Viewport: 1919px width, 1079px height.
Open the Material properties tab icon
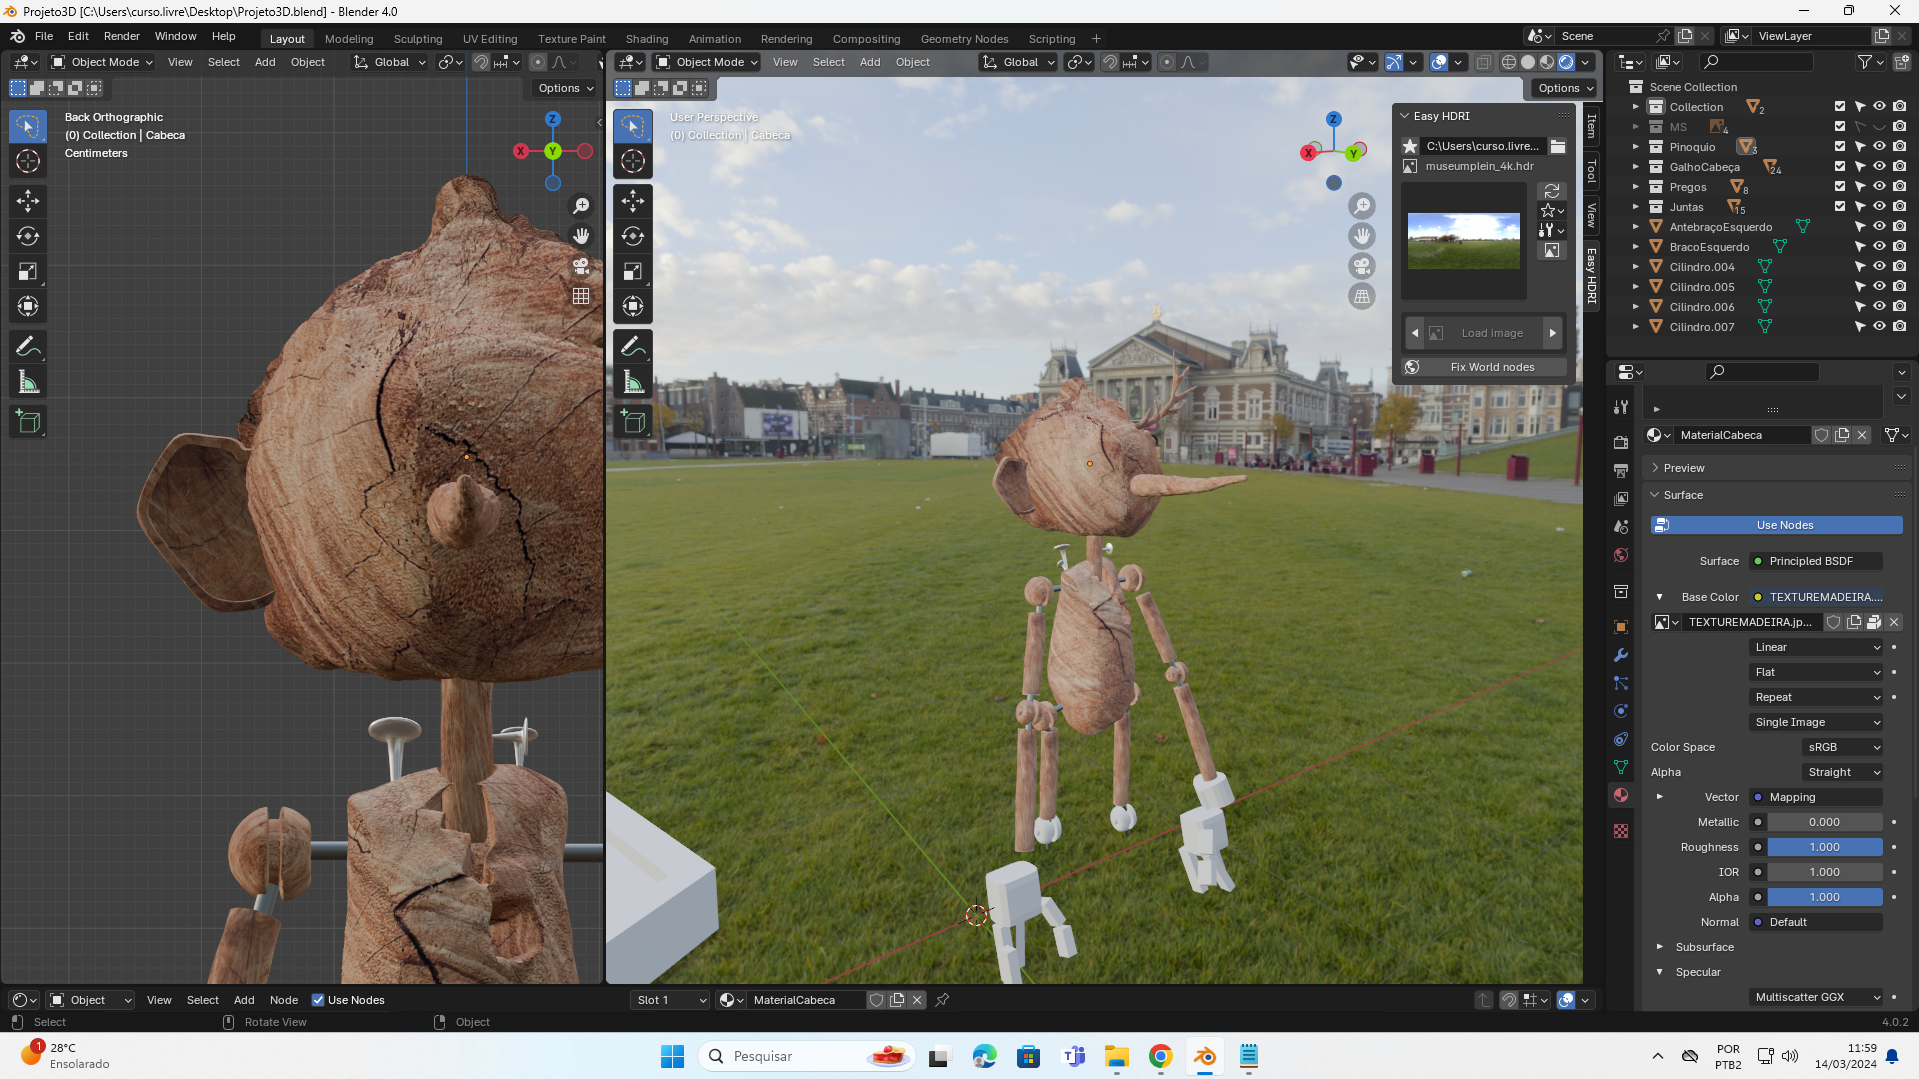1621,795
